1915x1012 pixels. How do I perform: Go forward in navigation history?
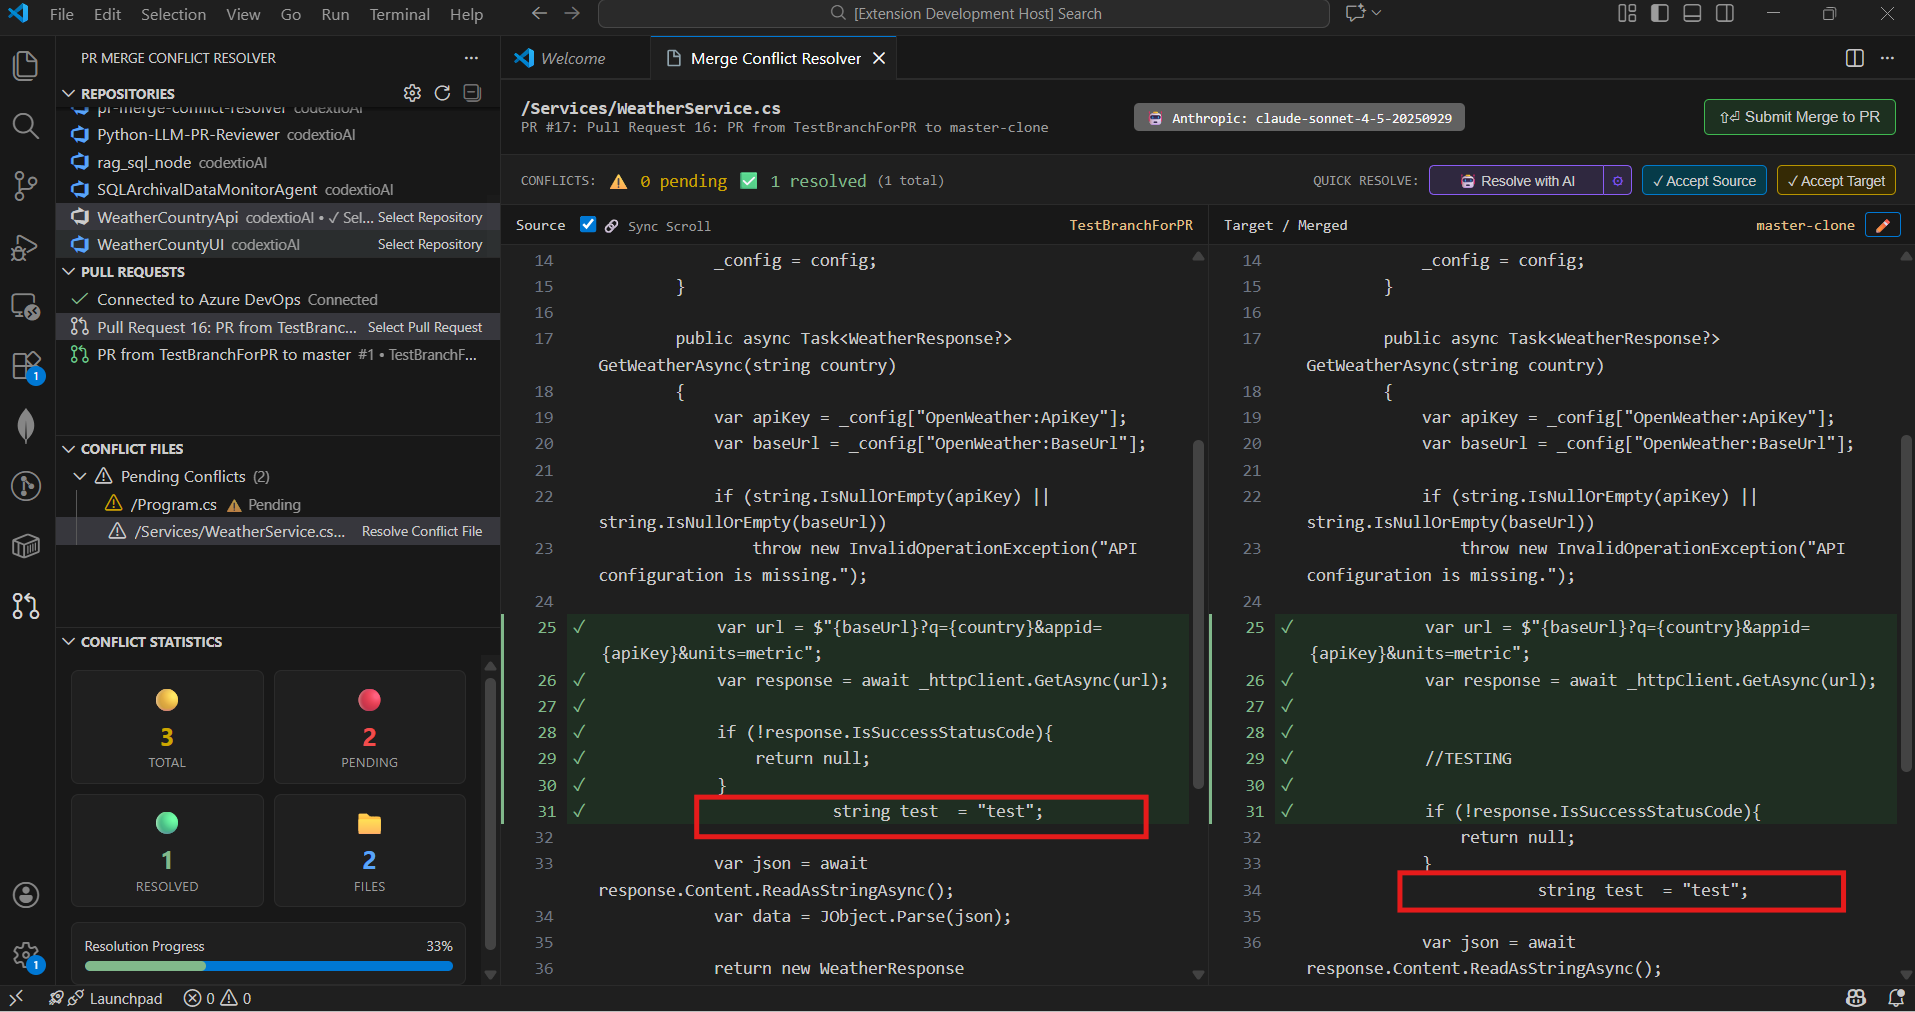click(x=572, y=14)
